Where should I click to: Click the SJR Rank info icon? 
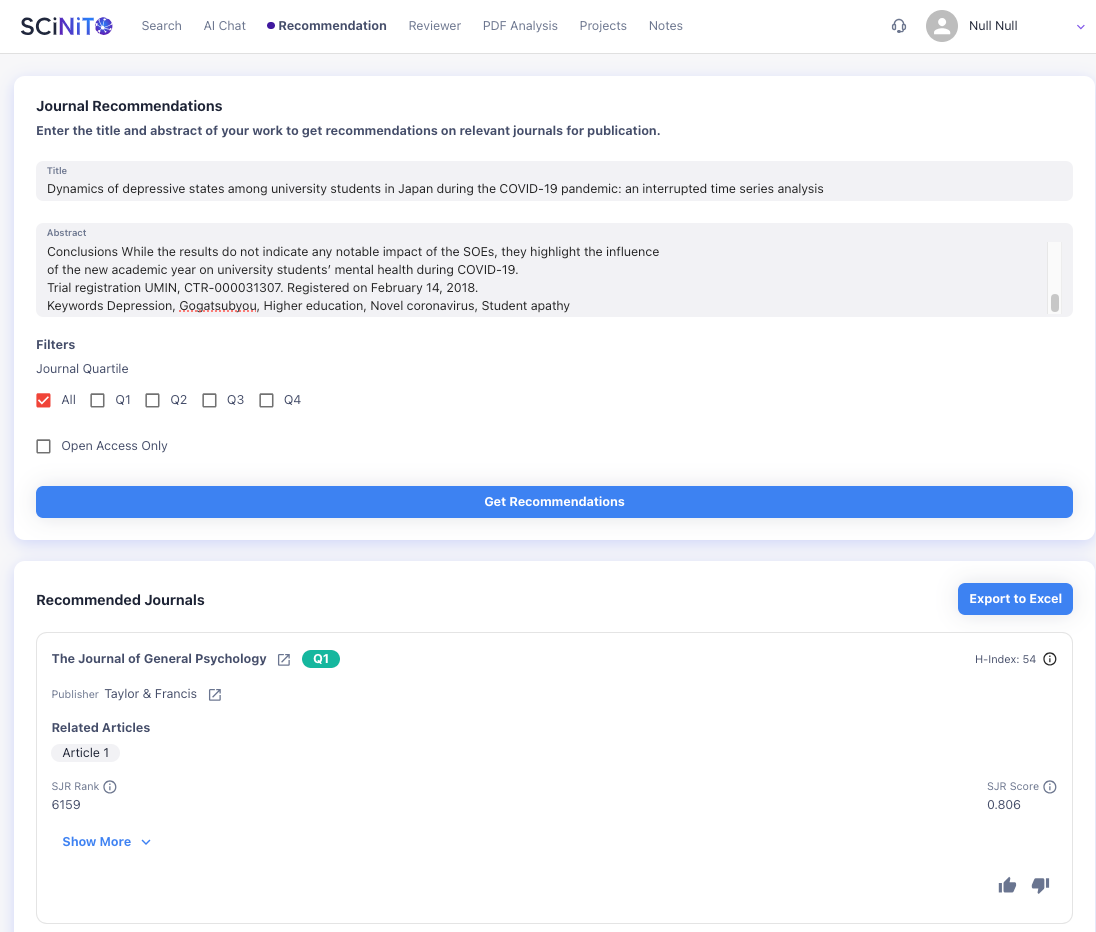click(110, 787)
